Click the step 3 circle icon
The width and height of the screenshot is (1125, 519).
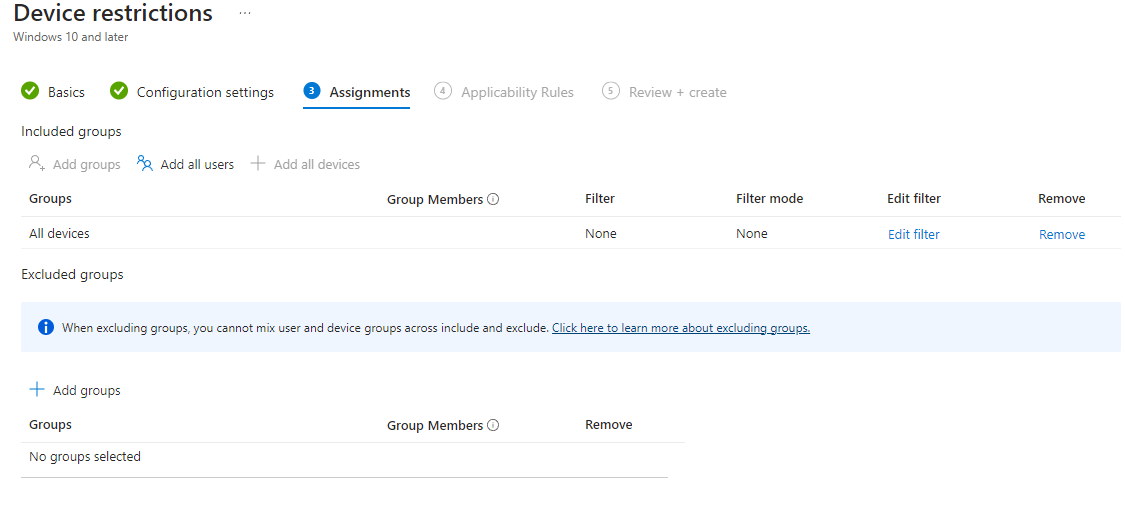click(x=312, y=90)
